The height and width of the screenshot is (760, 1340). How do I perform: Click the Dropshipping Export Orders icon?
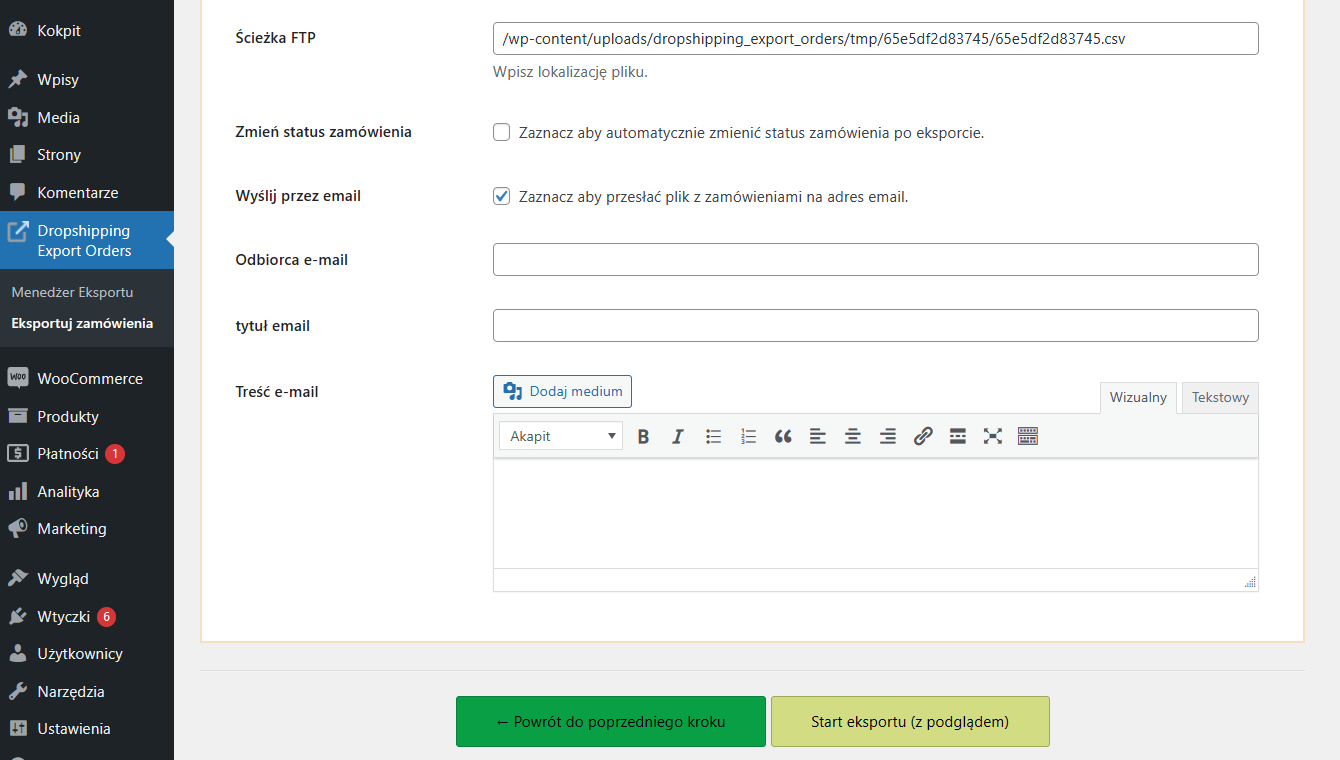pos(18,231)
